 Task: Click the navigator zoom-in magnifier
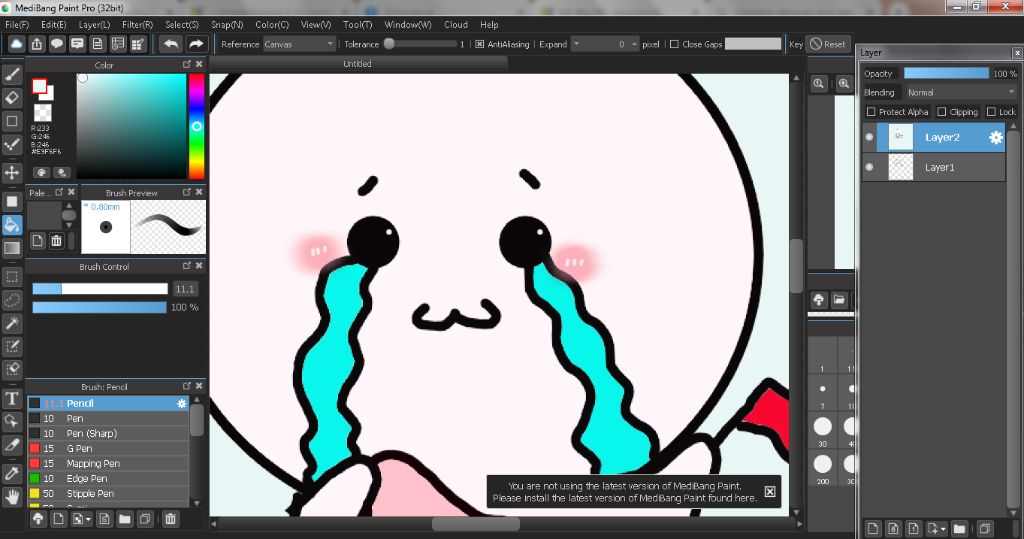pos(844,84)
